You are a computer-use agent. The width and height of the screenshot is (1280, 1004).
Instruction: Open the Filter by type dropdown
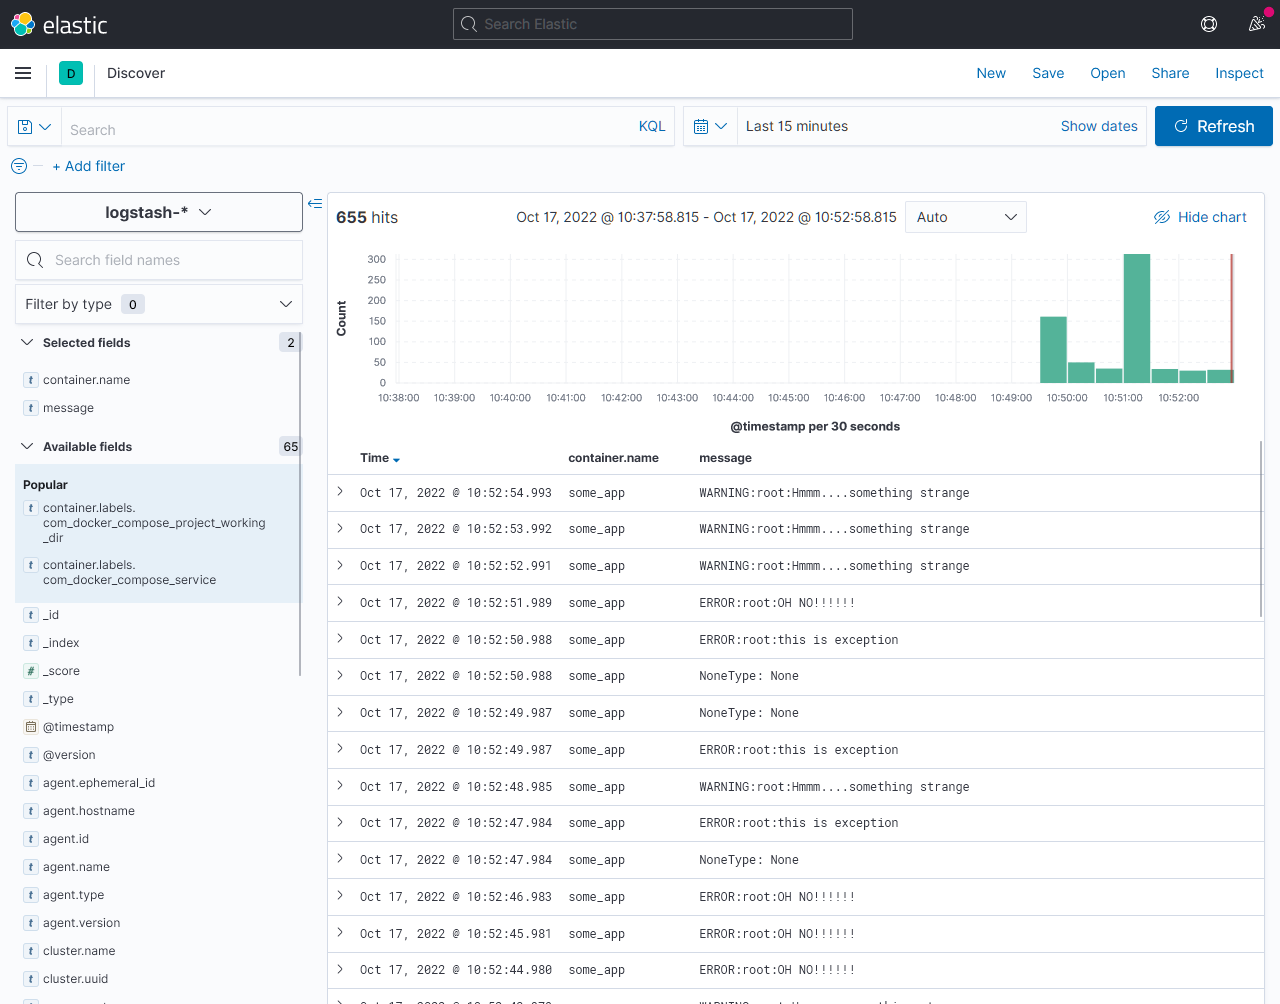point(158,304)
